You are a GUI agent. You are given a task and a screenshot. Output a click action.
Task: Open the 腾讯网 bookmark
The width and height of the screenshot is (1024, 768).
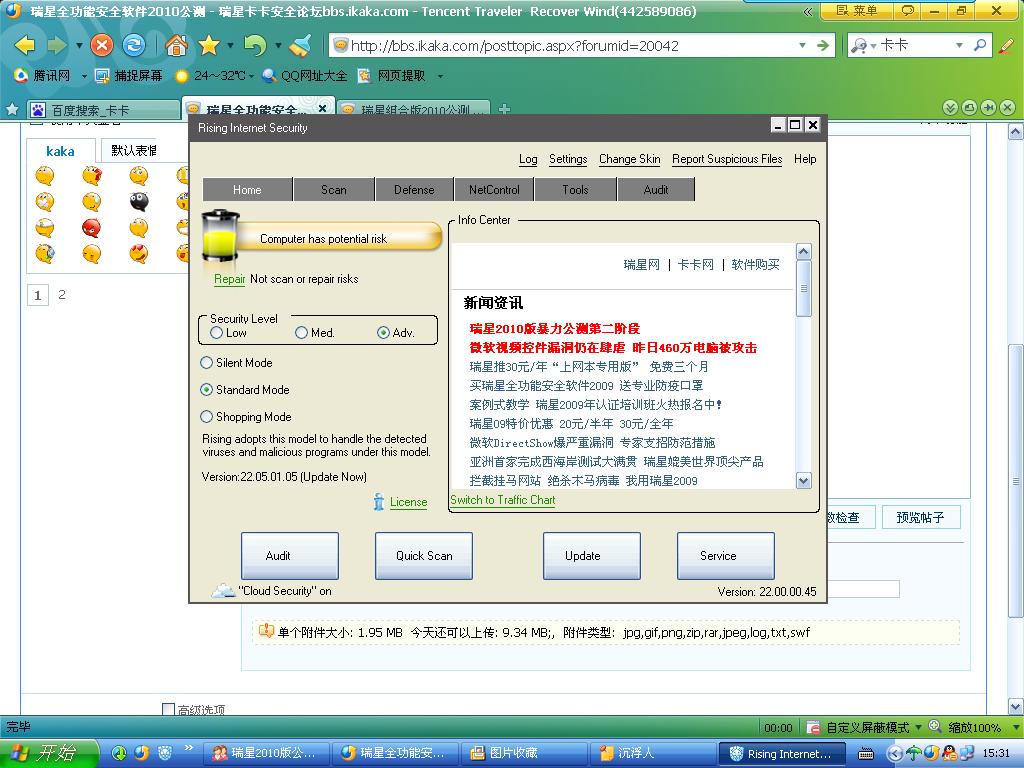(x=42, y=76)
